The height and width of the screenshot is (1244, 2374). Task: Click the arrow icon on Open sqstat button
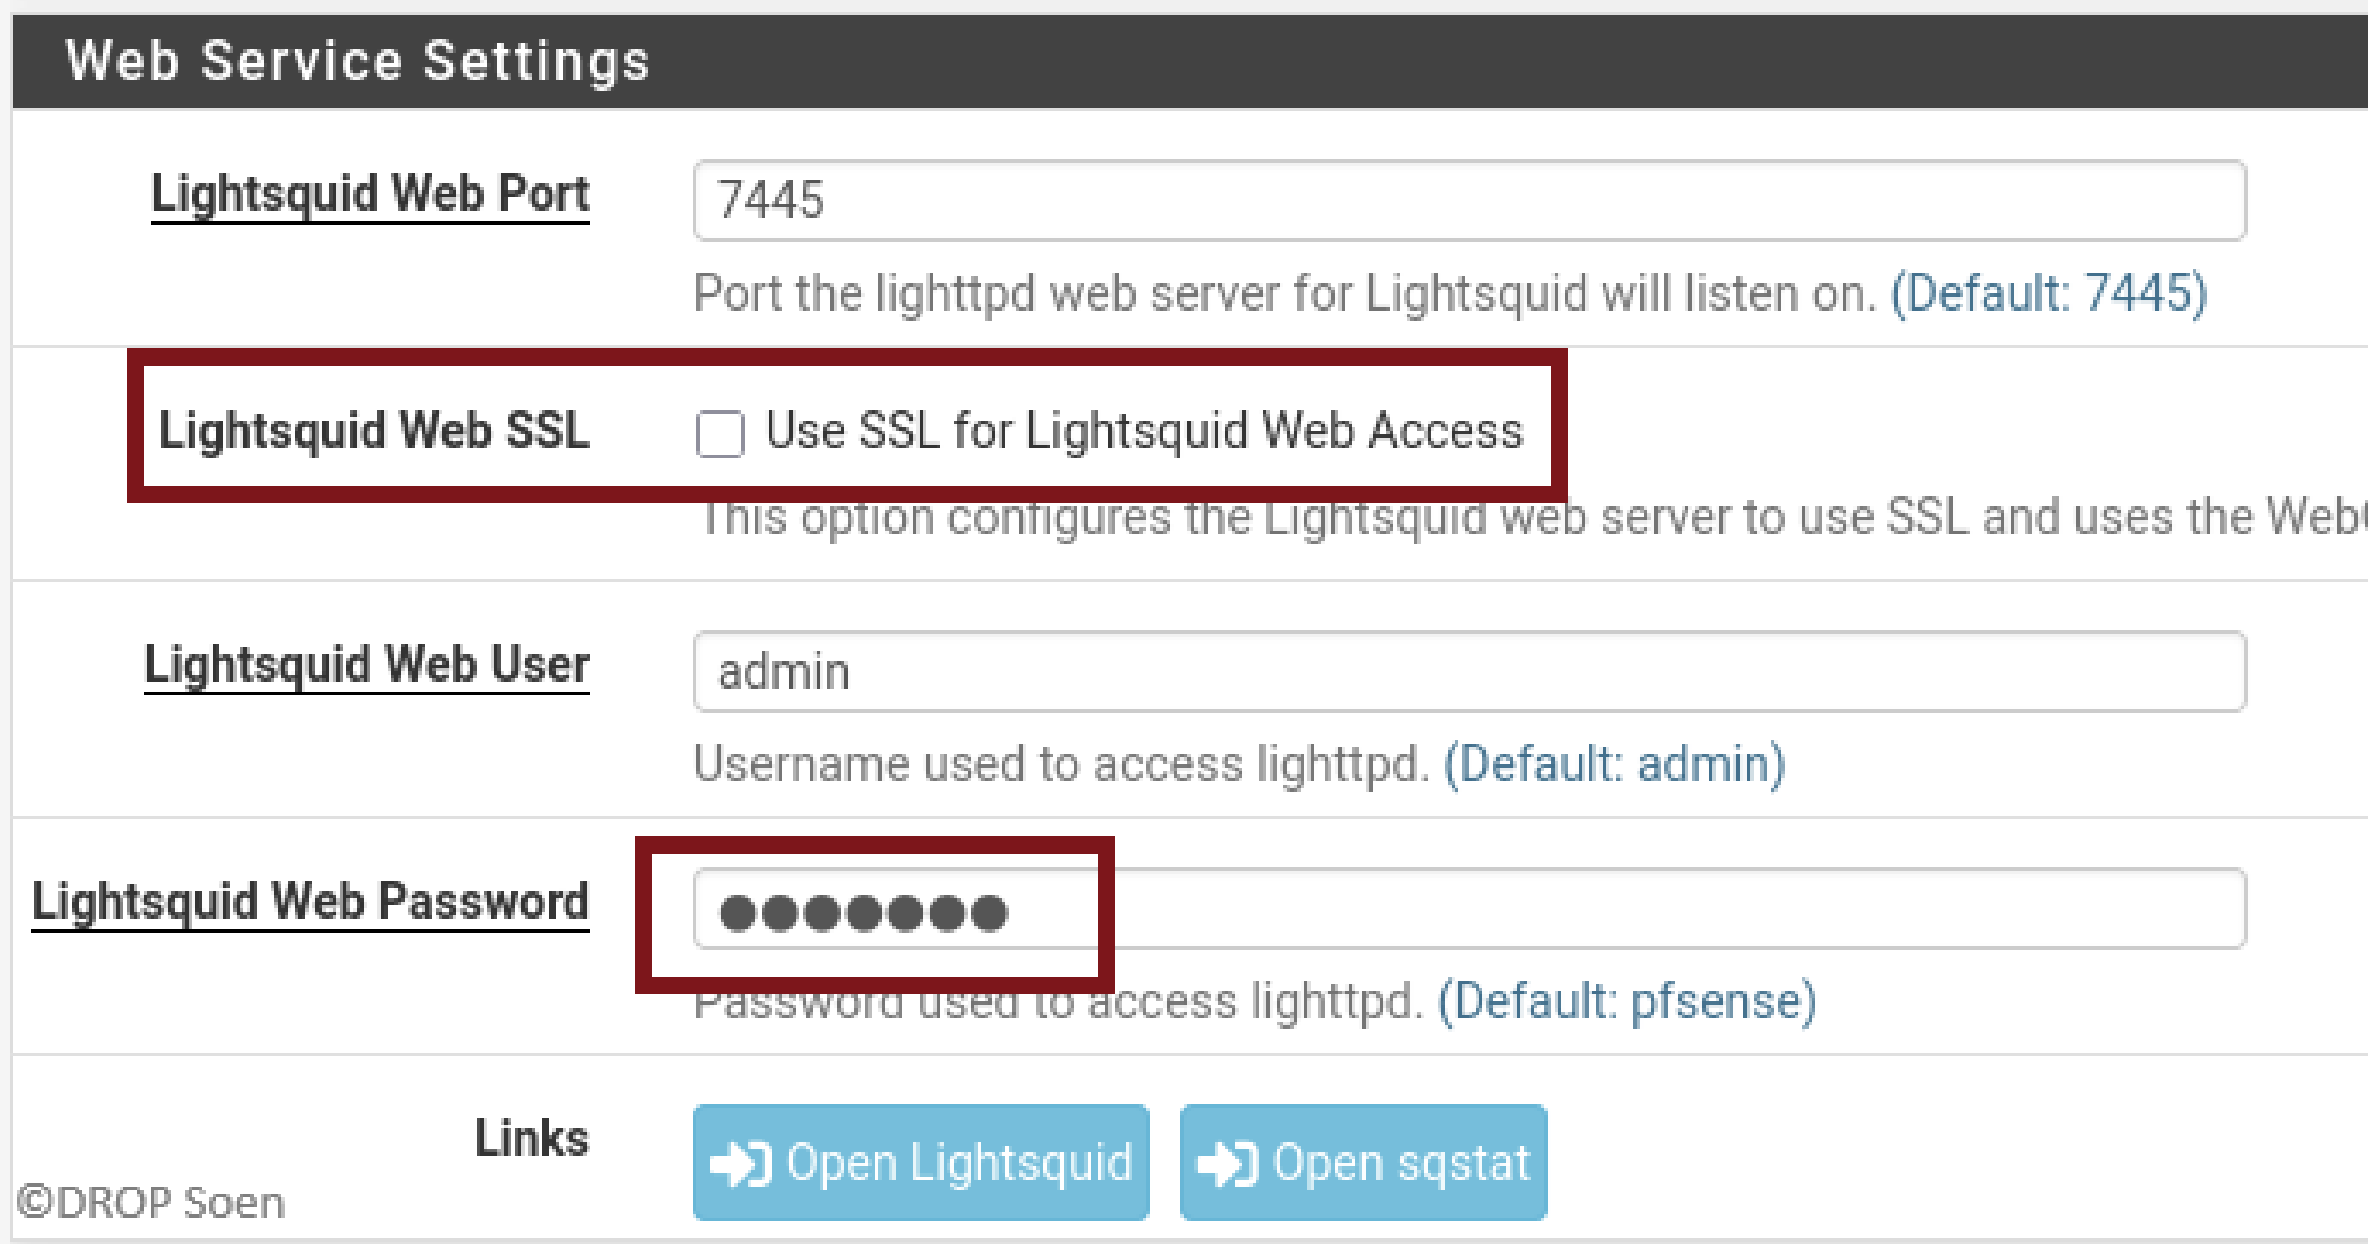click(1229, 1162)
